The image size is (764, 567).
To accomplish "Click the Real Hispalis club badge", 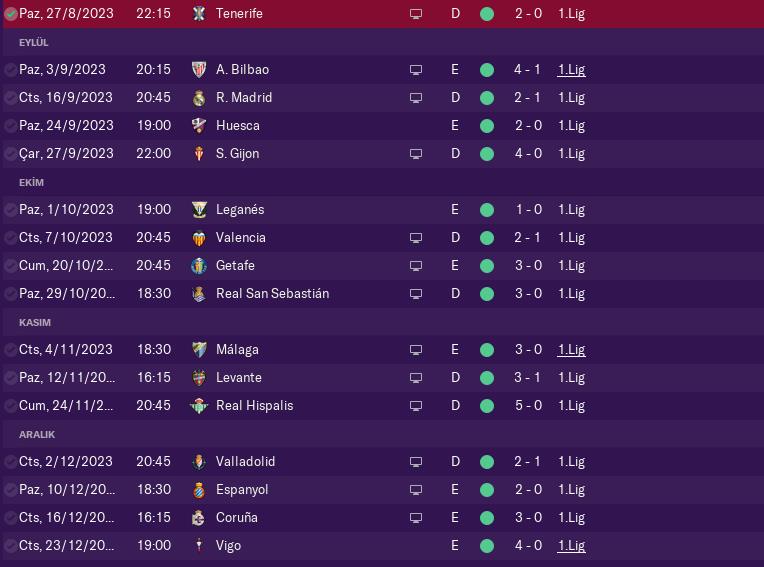I will [199, 406].
